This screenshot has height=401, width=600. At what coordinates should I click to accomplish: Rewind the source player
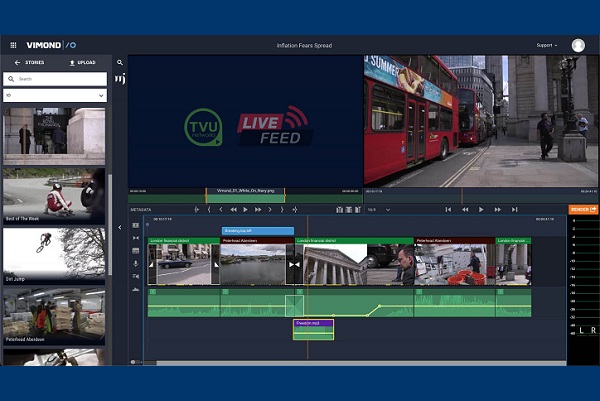(233, 210)
